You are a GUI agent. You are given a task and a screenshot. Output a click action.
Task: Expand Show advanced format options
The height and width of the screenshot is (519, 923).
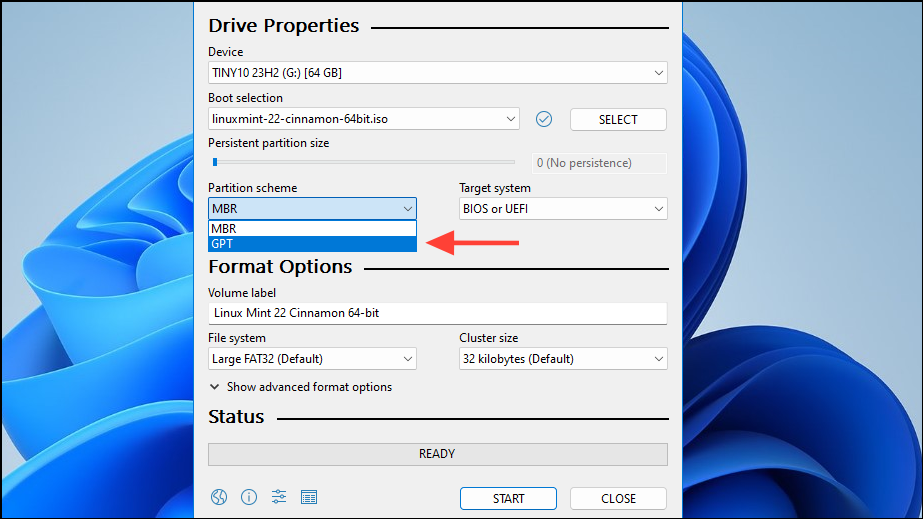click(301, 387)
